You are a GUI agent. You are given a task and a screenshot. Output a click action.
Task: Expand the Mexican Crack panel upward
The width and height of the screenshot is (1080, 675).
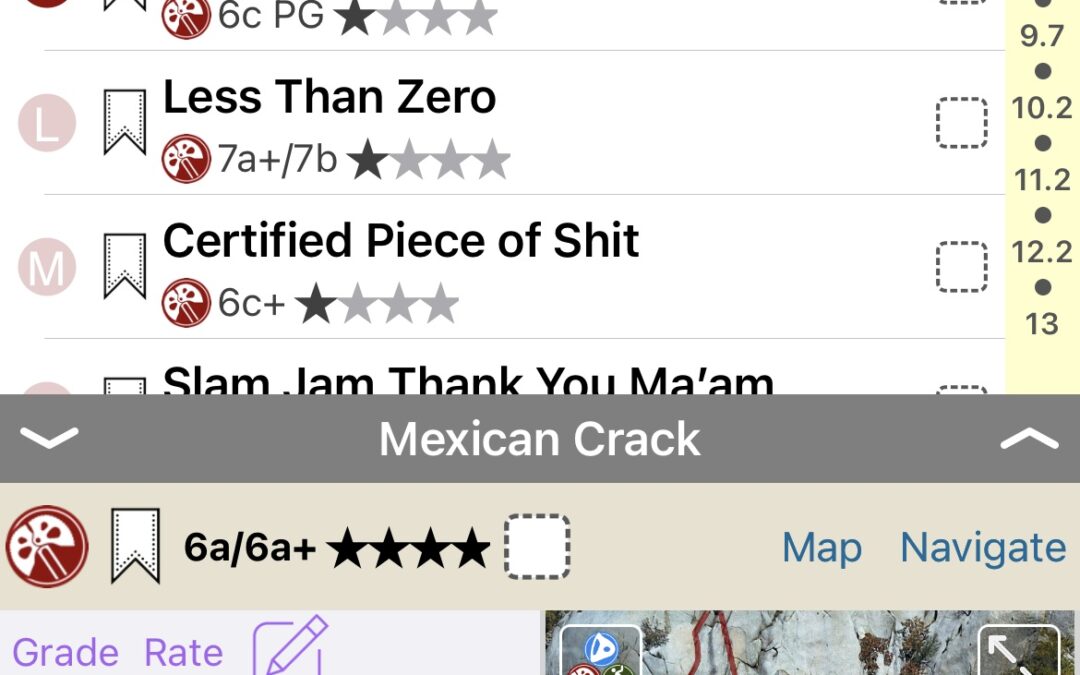(x=1029, y=437)
